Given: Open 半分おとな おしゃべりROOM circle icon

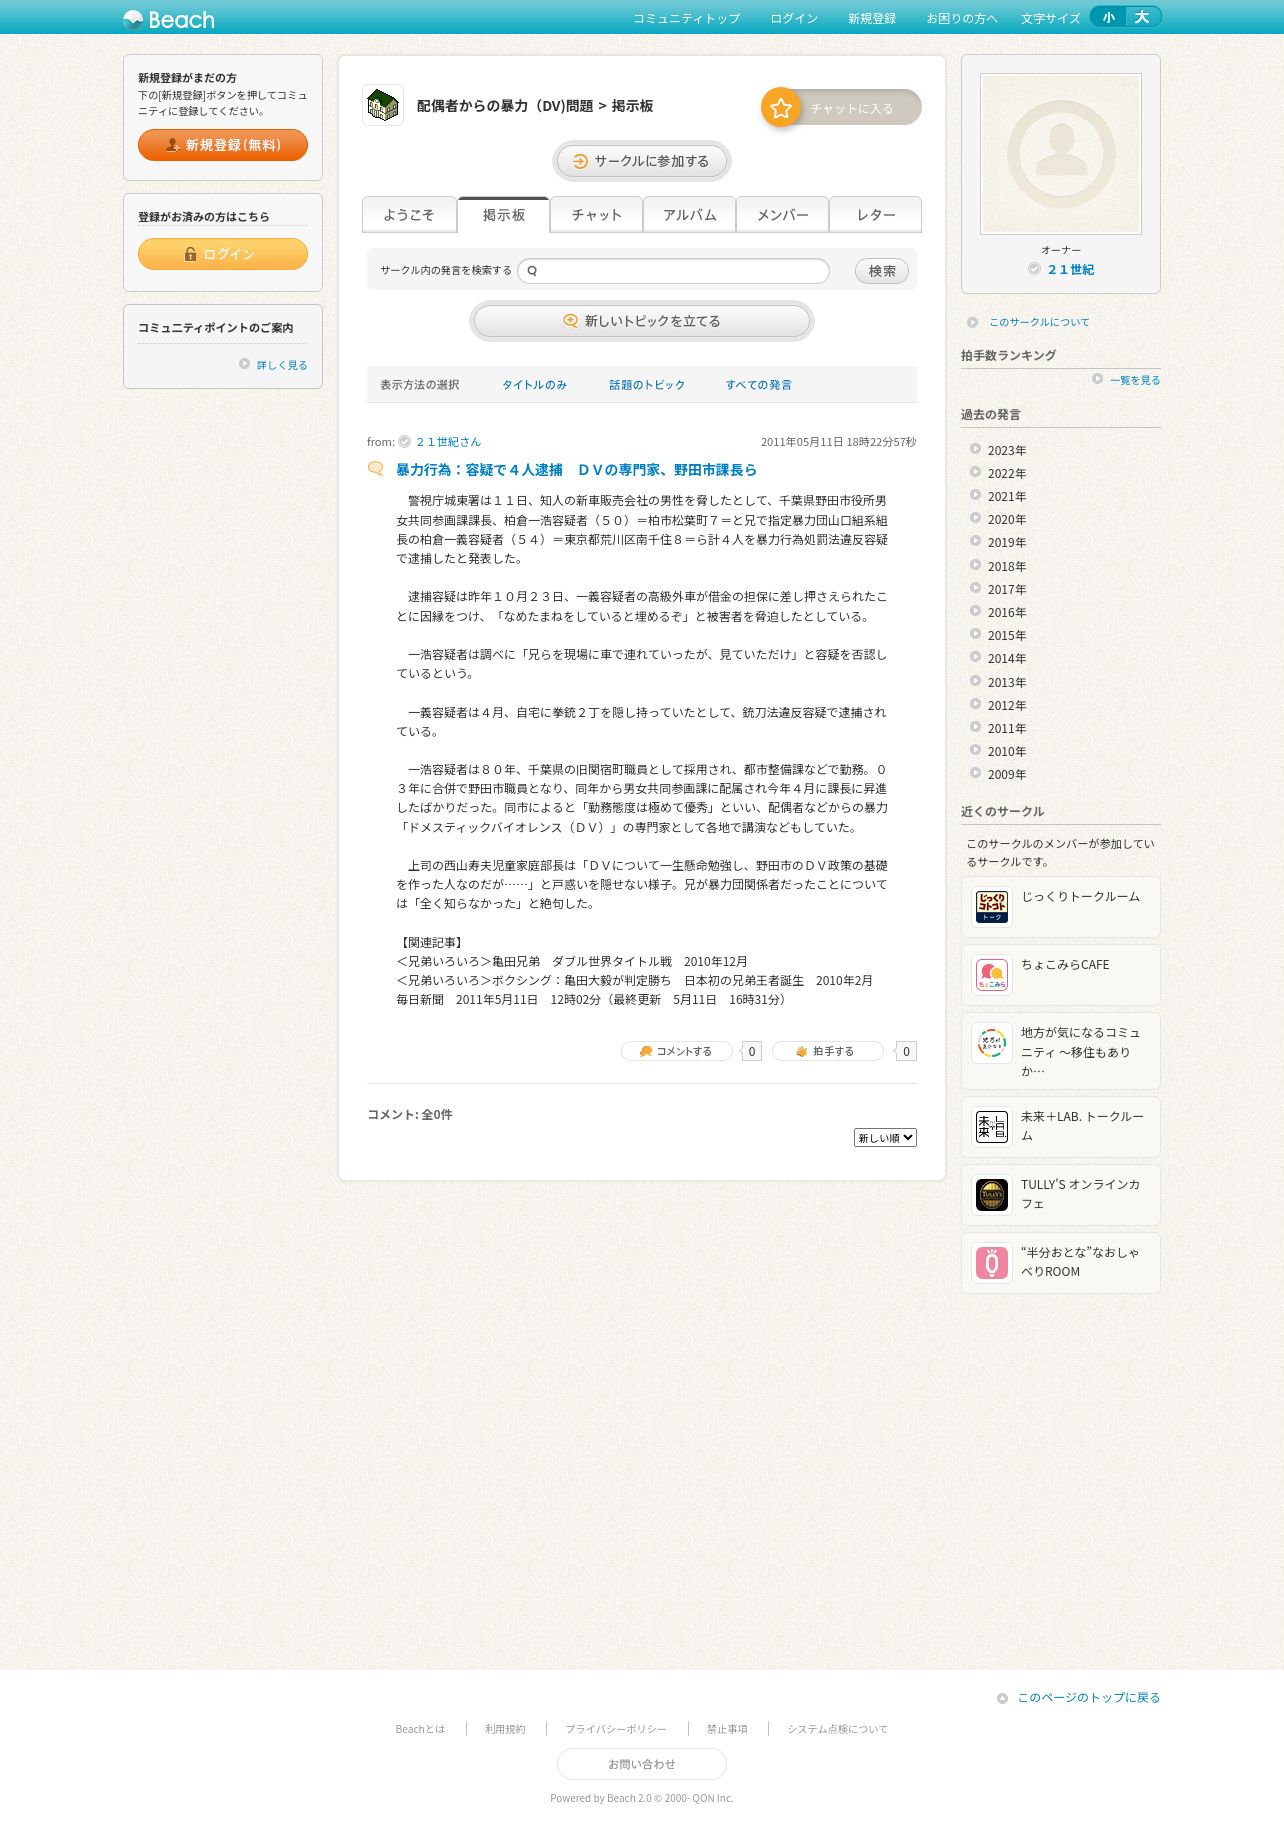Looking at the screenshot, I should (x=992, y=1263).
